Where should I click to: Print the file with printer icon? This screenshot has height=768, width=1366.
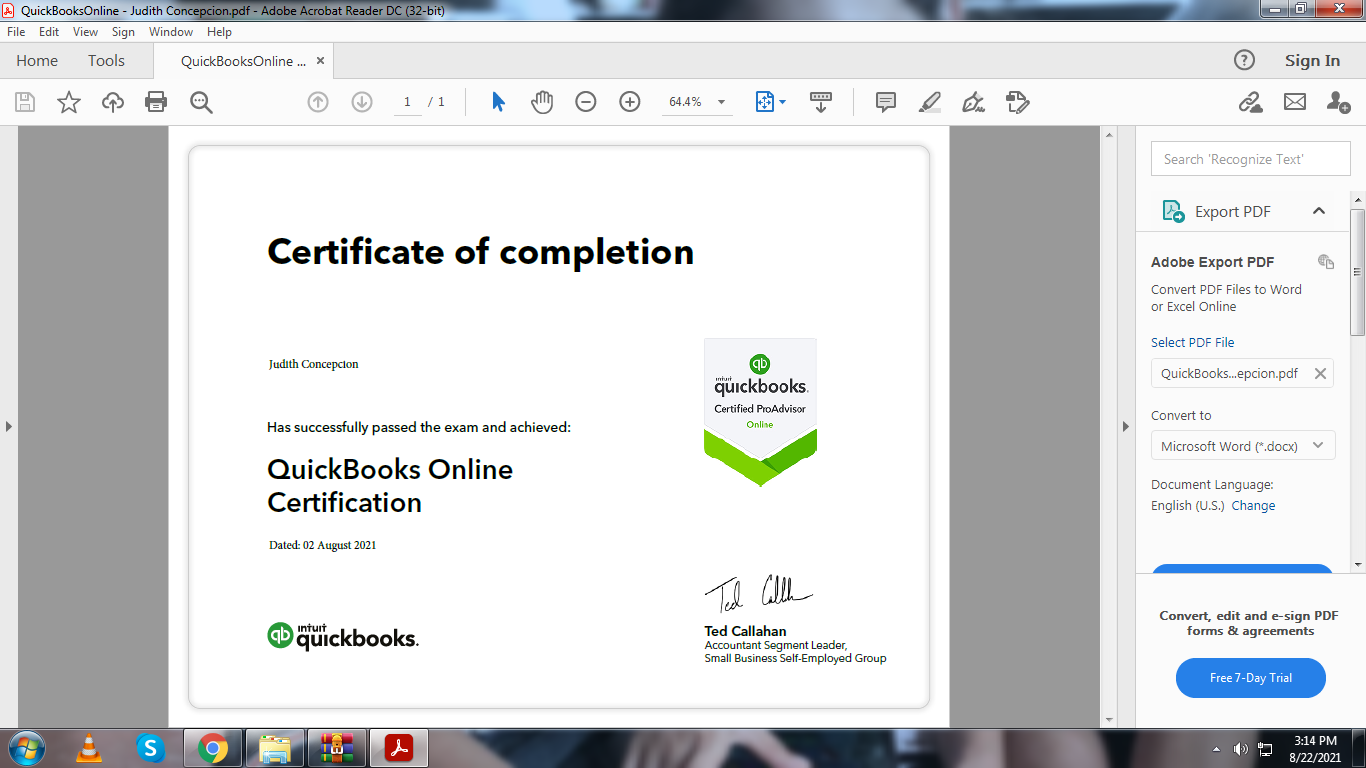(x=156, y=102)
